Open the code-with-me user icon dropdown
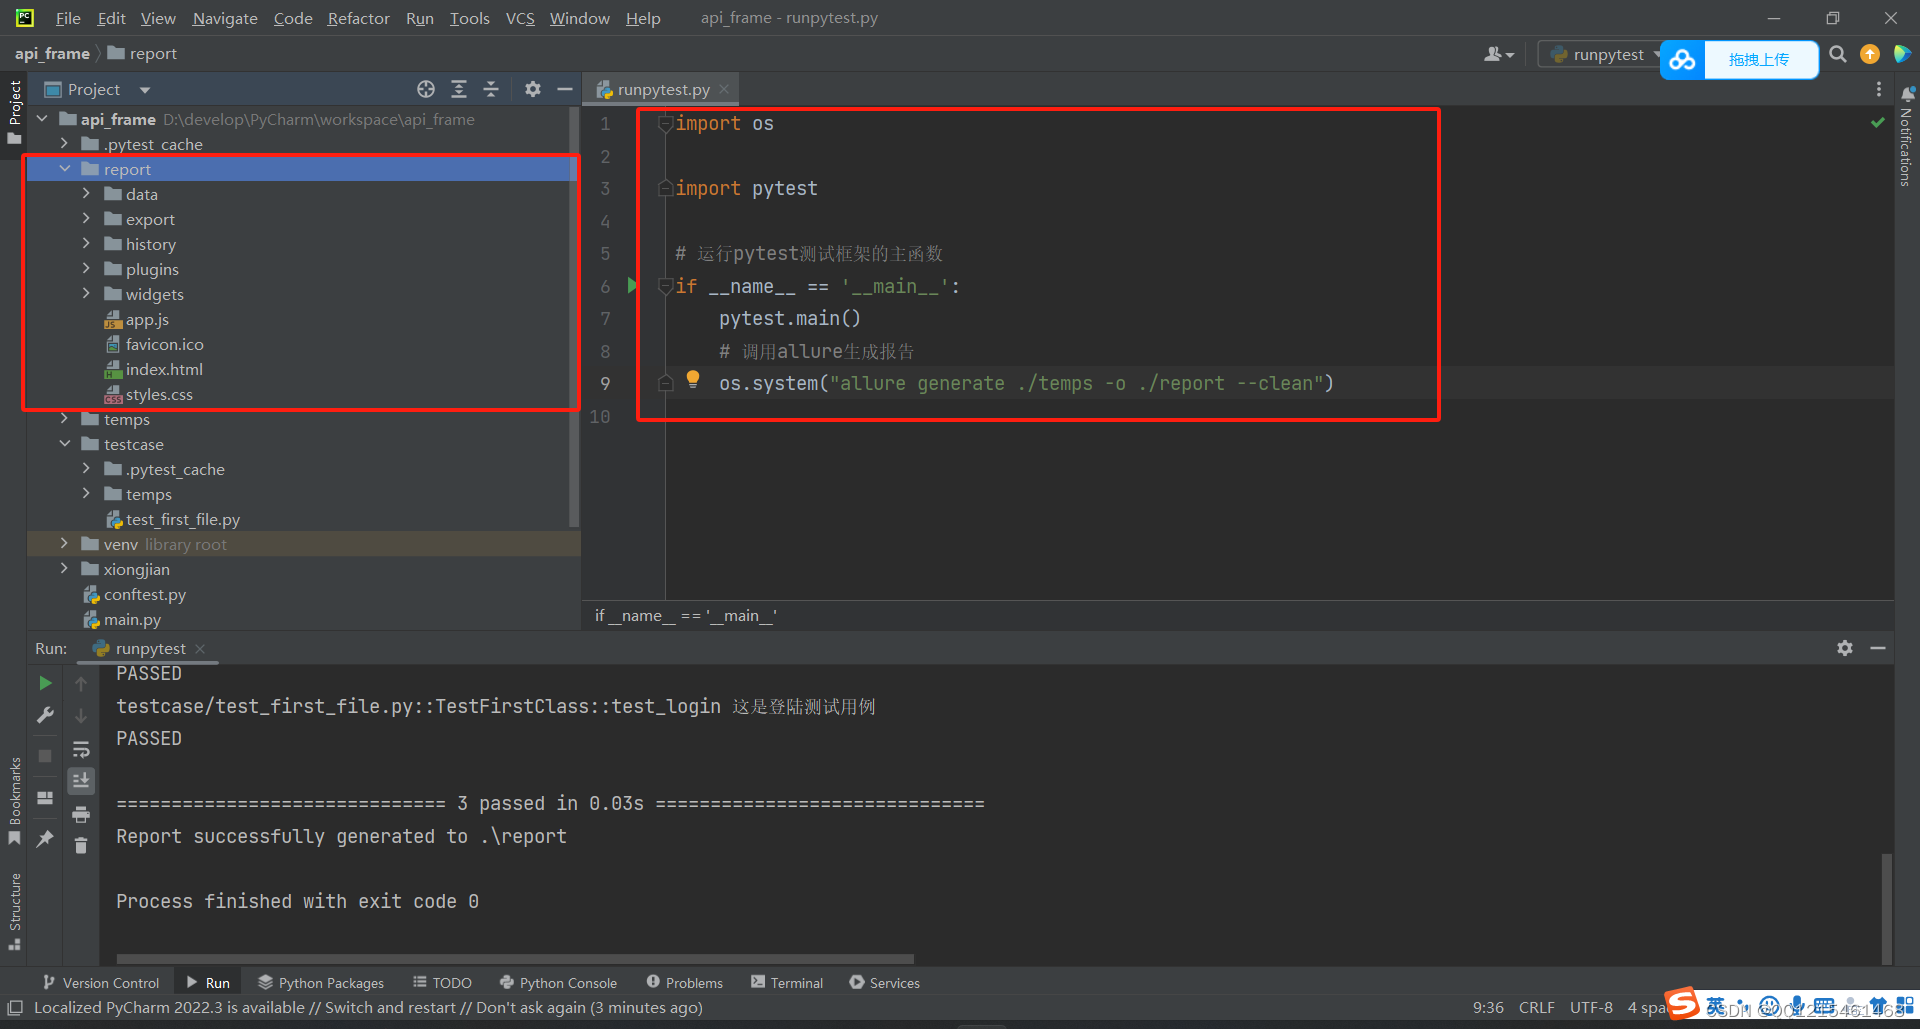Viewport: 1920px width, 1029px height. [1499, 54]
